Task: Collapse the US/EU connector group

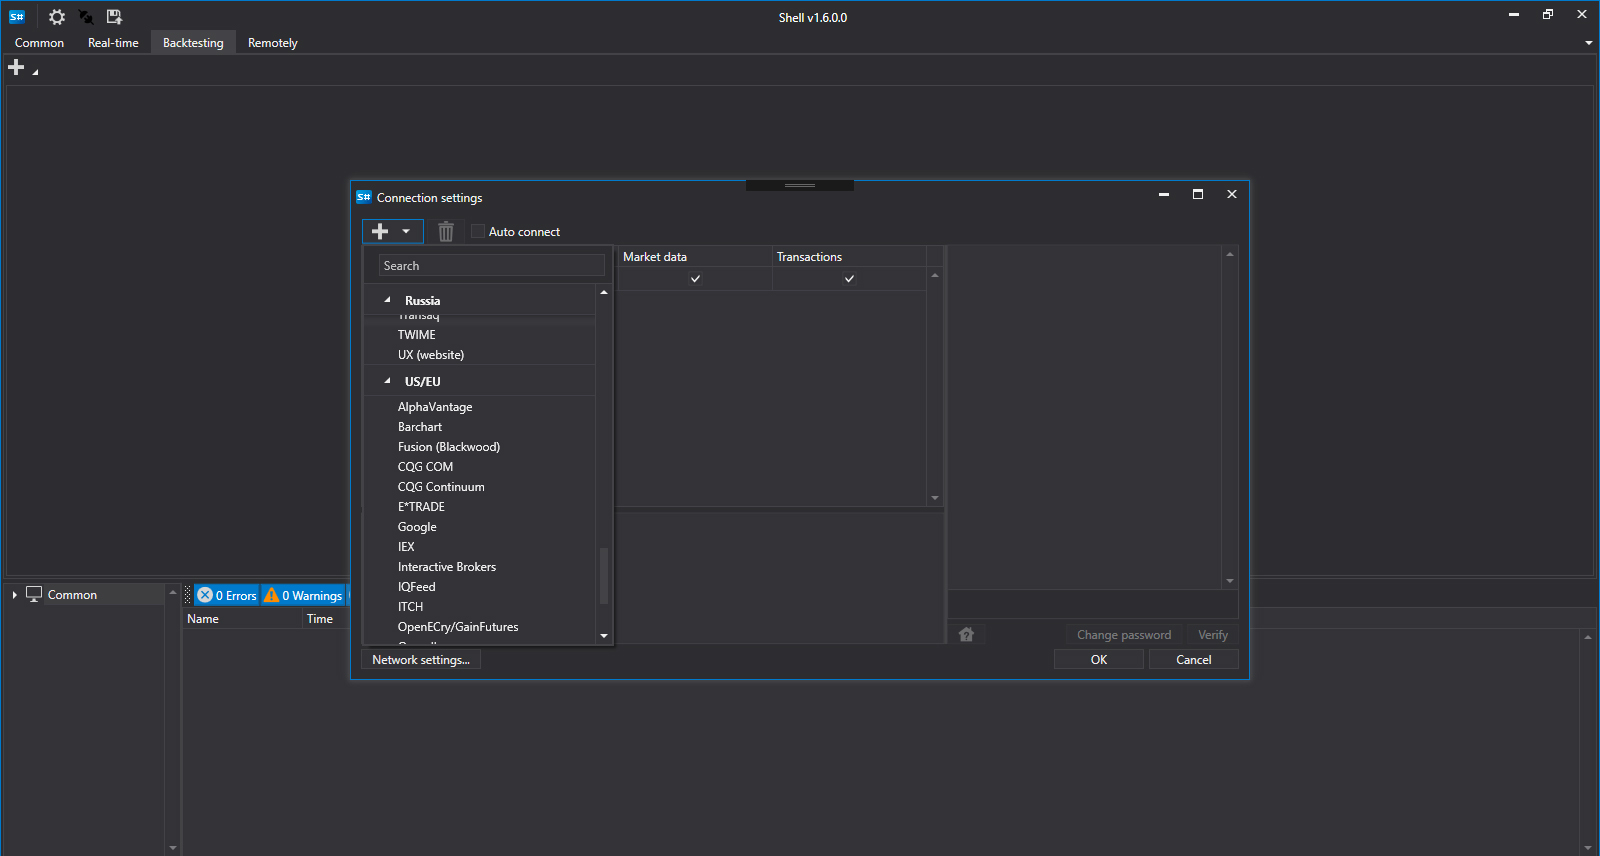Action: pos(388,381)
